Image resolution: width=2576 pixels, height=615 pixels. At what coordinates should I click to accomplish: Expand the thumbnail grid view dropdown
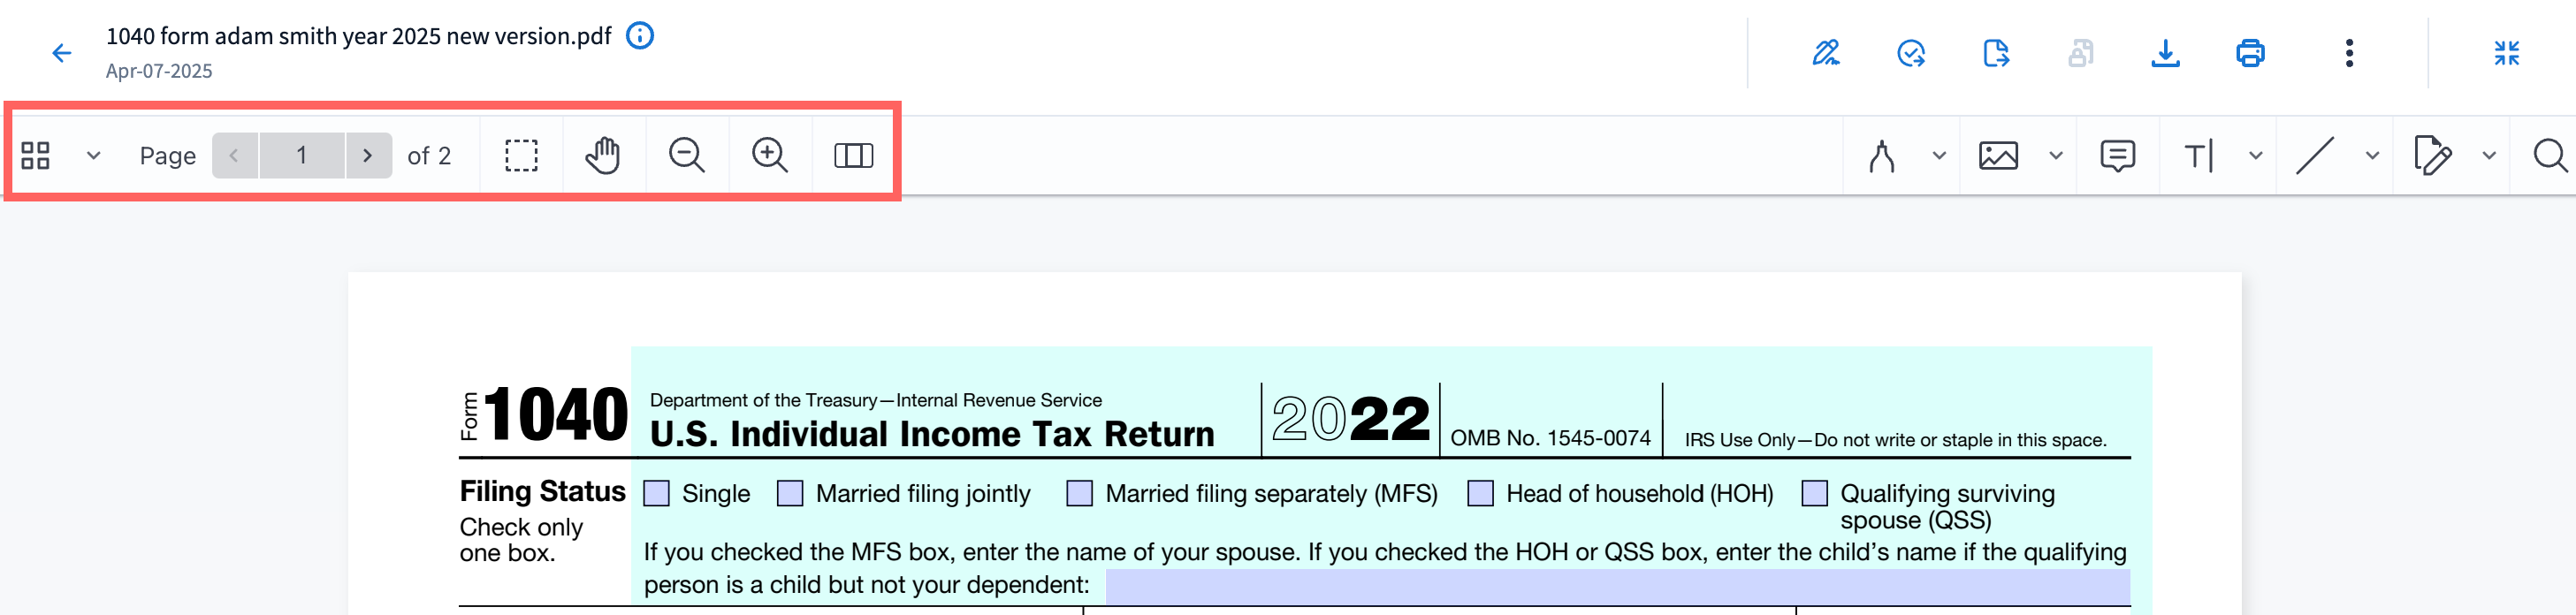[x=93, y=156]
